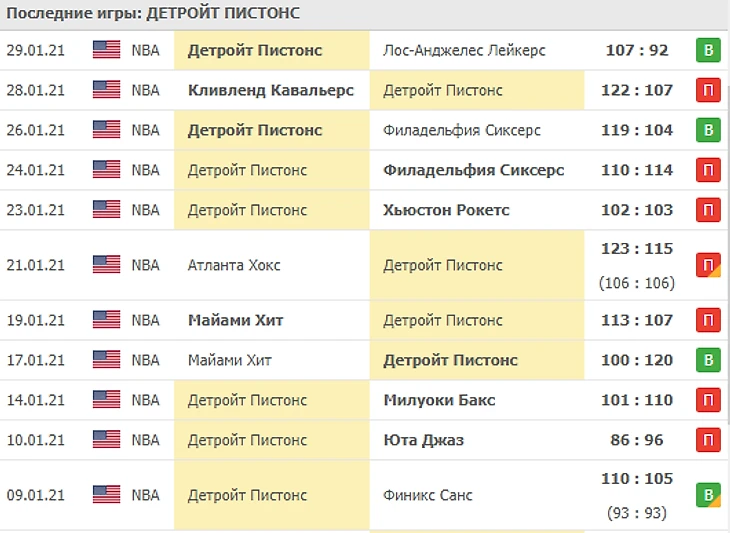This screenshot has height=533, width=730.
Task: Click team Хьюстон Рокетс
Action: [446, 210]
